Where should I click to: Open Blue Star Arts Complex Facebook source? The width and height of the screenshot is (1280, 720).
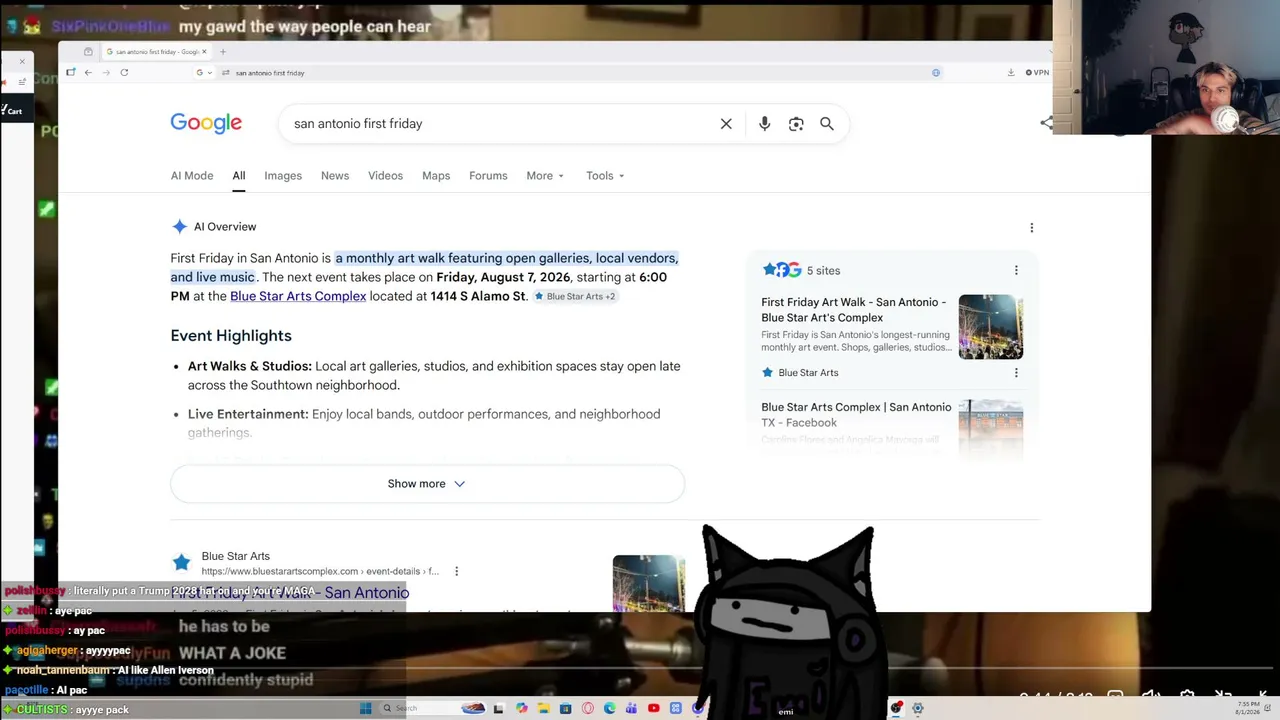pyautogui.click(x=856, y=415)
